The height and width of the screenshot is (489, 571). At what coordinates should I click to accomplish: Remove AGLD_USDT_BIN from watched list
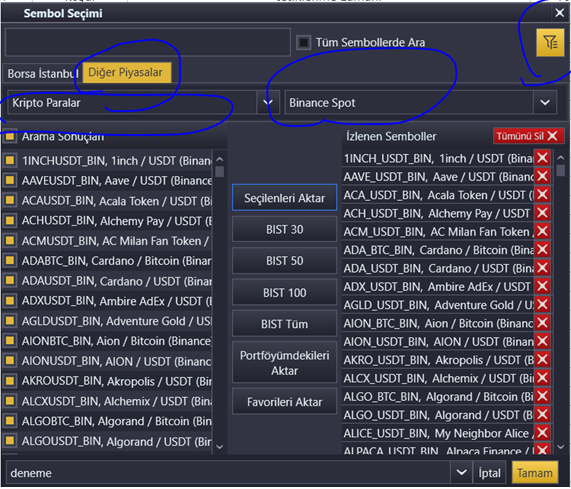pos(542,304)
